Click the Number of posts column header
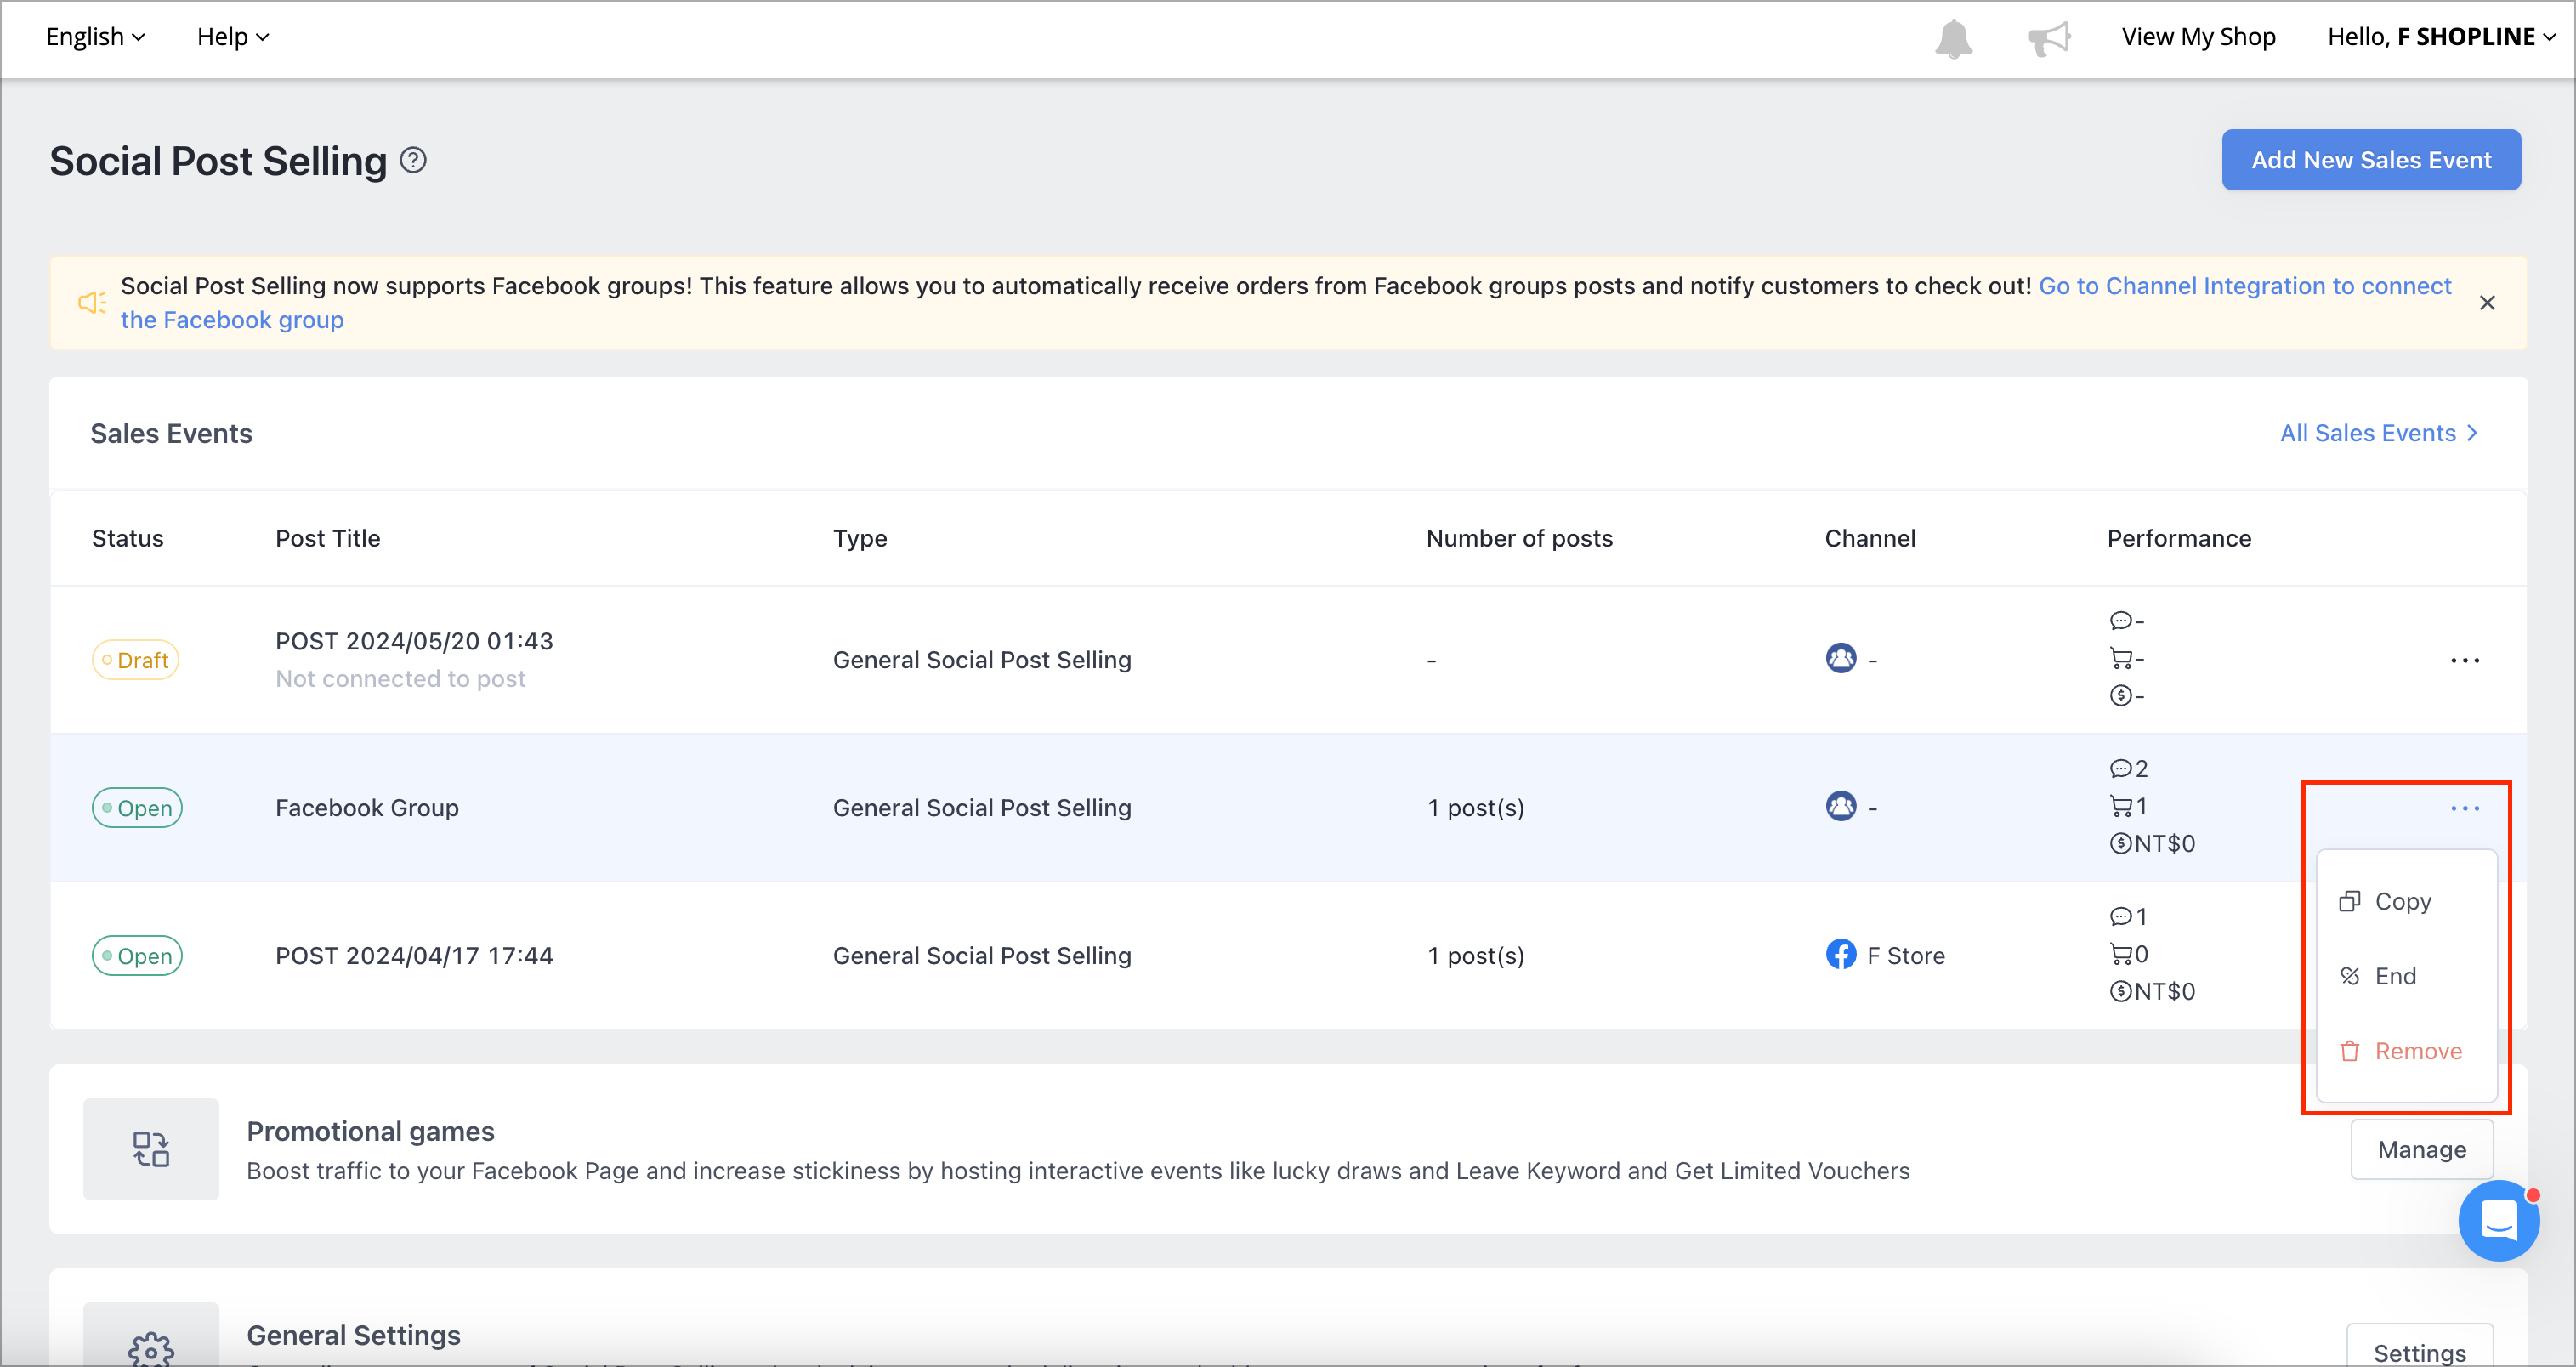The width and height of the screenshot is (2576, 1367). [x=1519, y=539]
